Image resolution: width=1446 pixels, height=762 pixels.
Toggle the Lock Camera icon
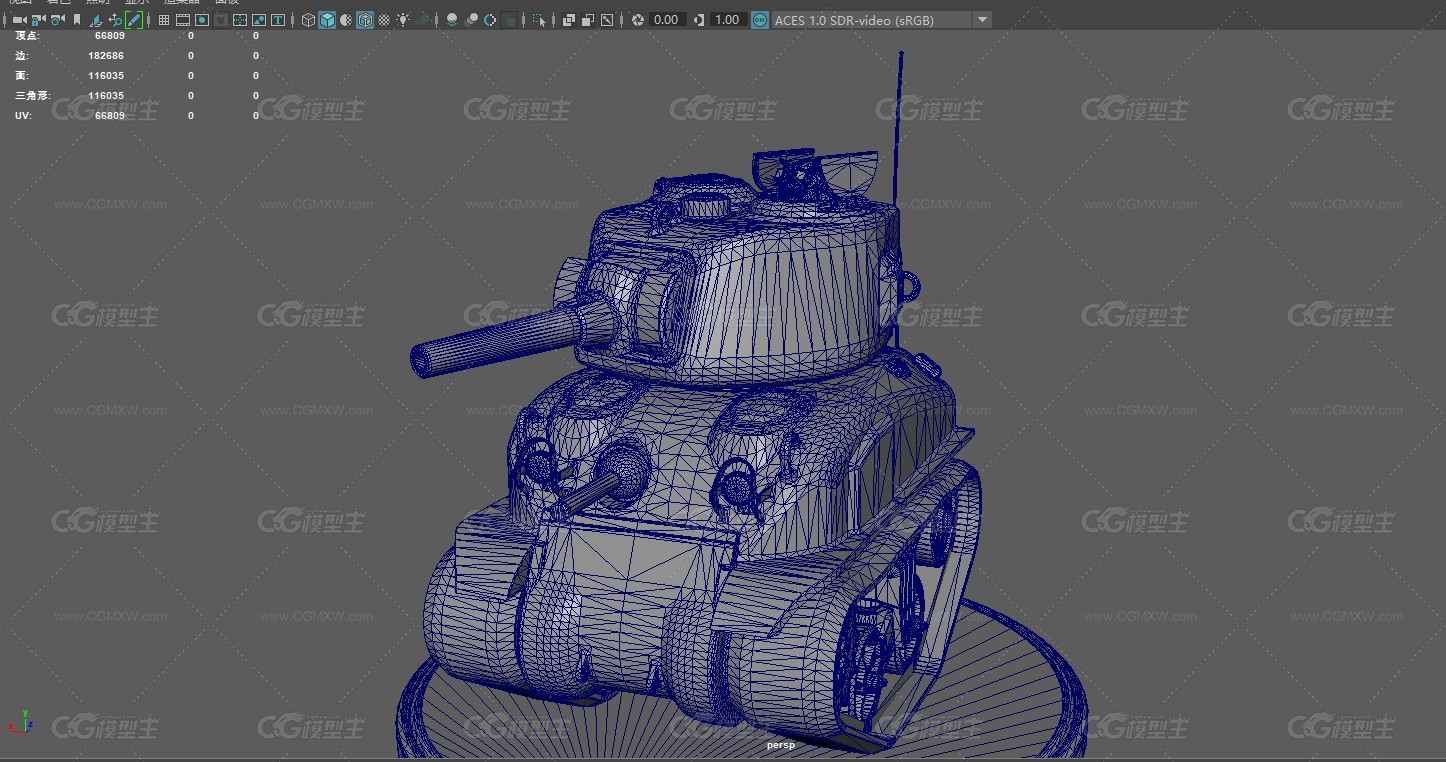38,20
